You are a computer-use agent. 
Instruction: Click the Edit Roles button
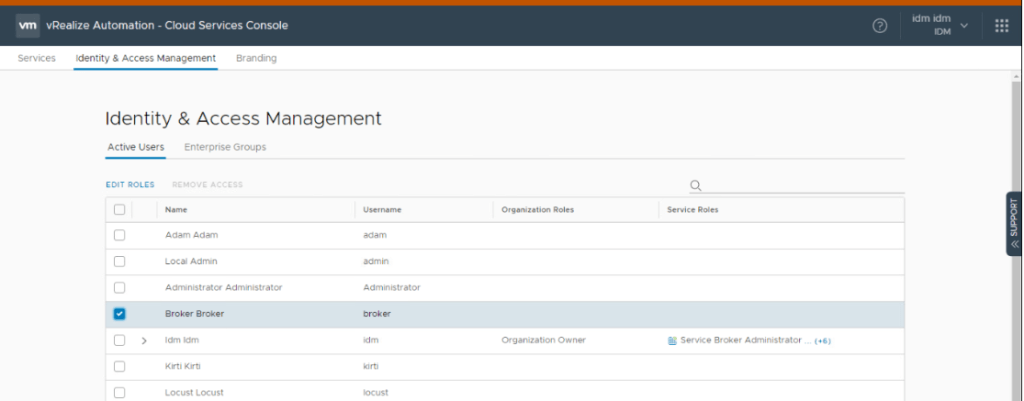tap(130, 185)
